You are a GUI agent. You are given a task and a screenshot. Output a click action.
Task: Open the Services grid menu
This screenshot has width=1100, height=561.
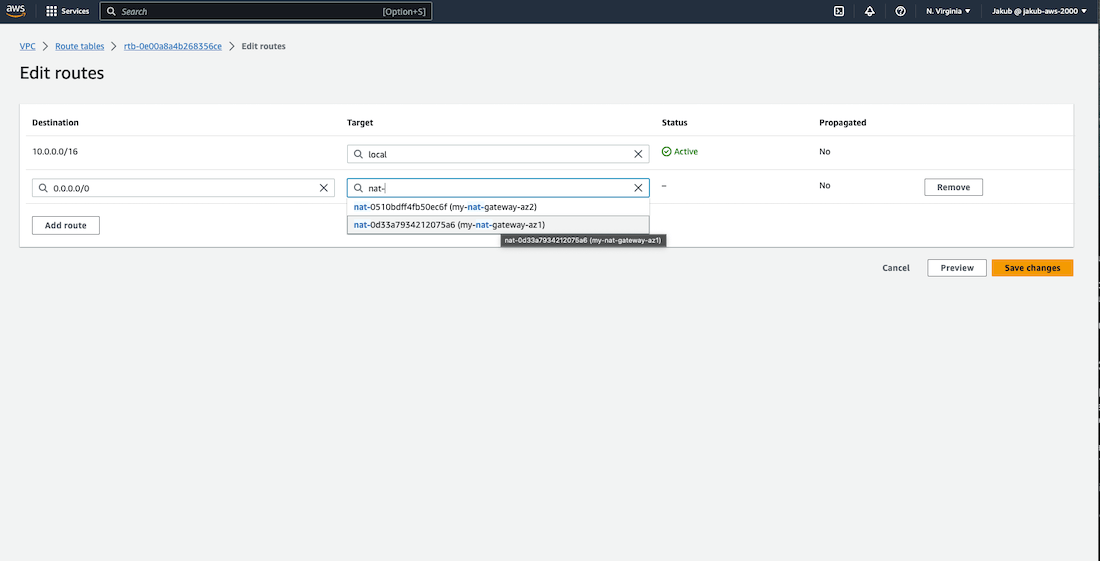pos(67,11)
